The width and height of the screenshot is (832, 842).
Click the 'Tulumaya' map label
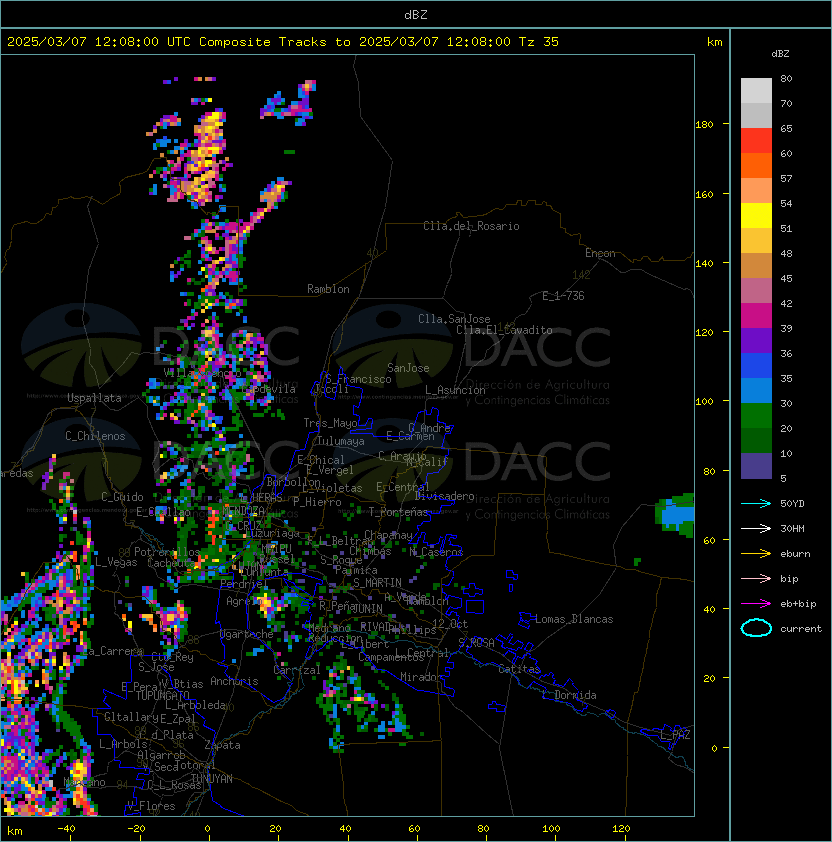(341, 441)
